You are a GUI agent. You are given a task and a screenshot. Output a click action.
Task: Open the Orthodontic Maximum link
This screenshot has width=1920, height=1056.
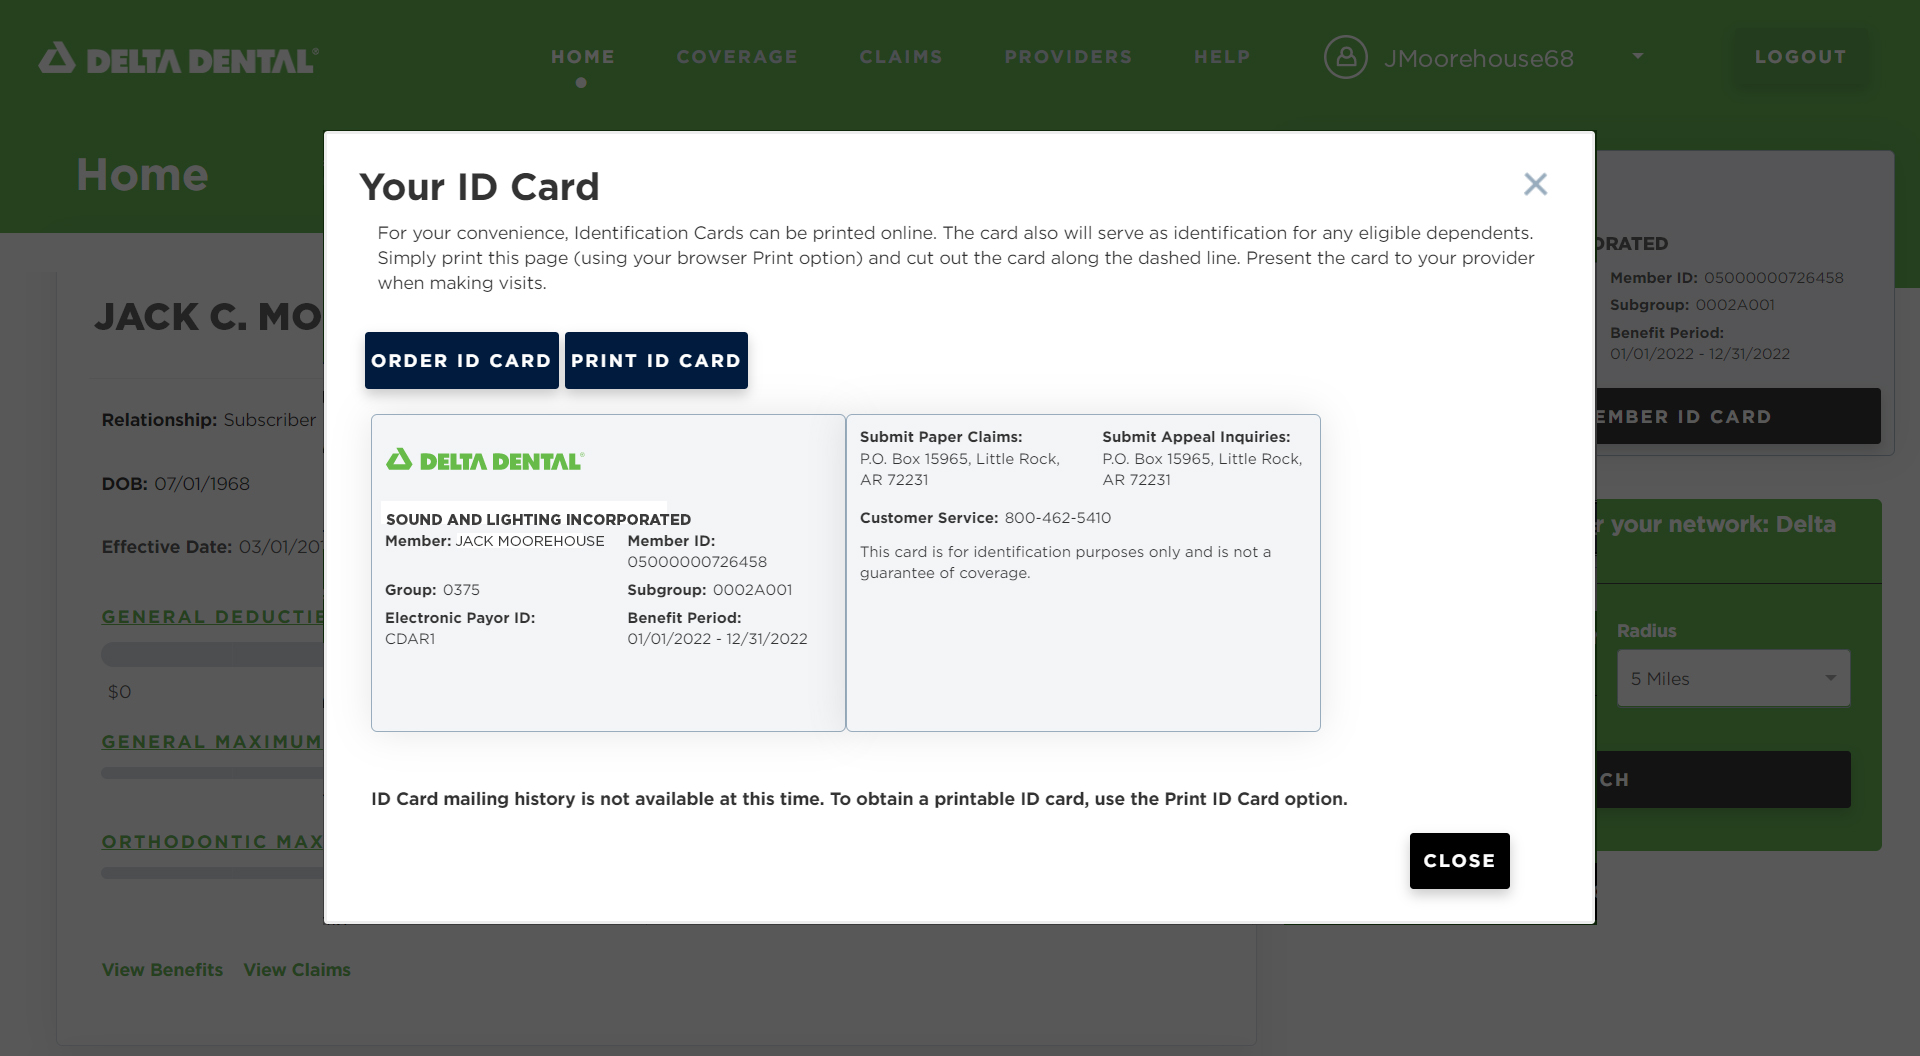pyautogui.click(x=212, y=841)
